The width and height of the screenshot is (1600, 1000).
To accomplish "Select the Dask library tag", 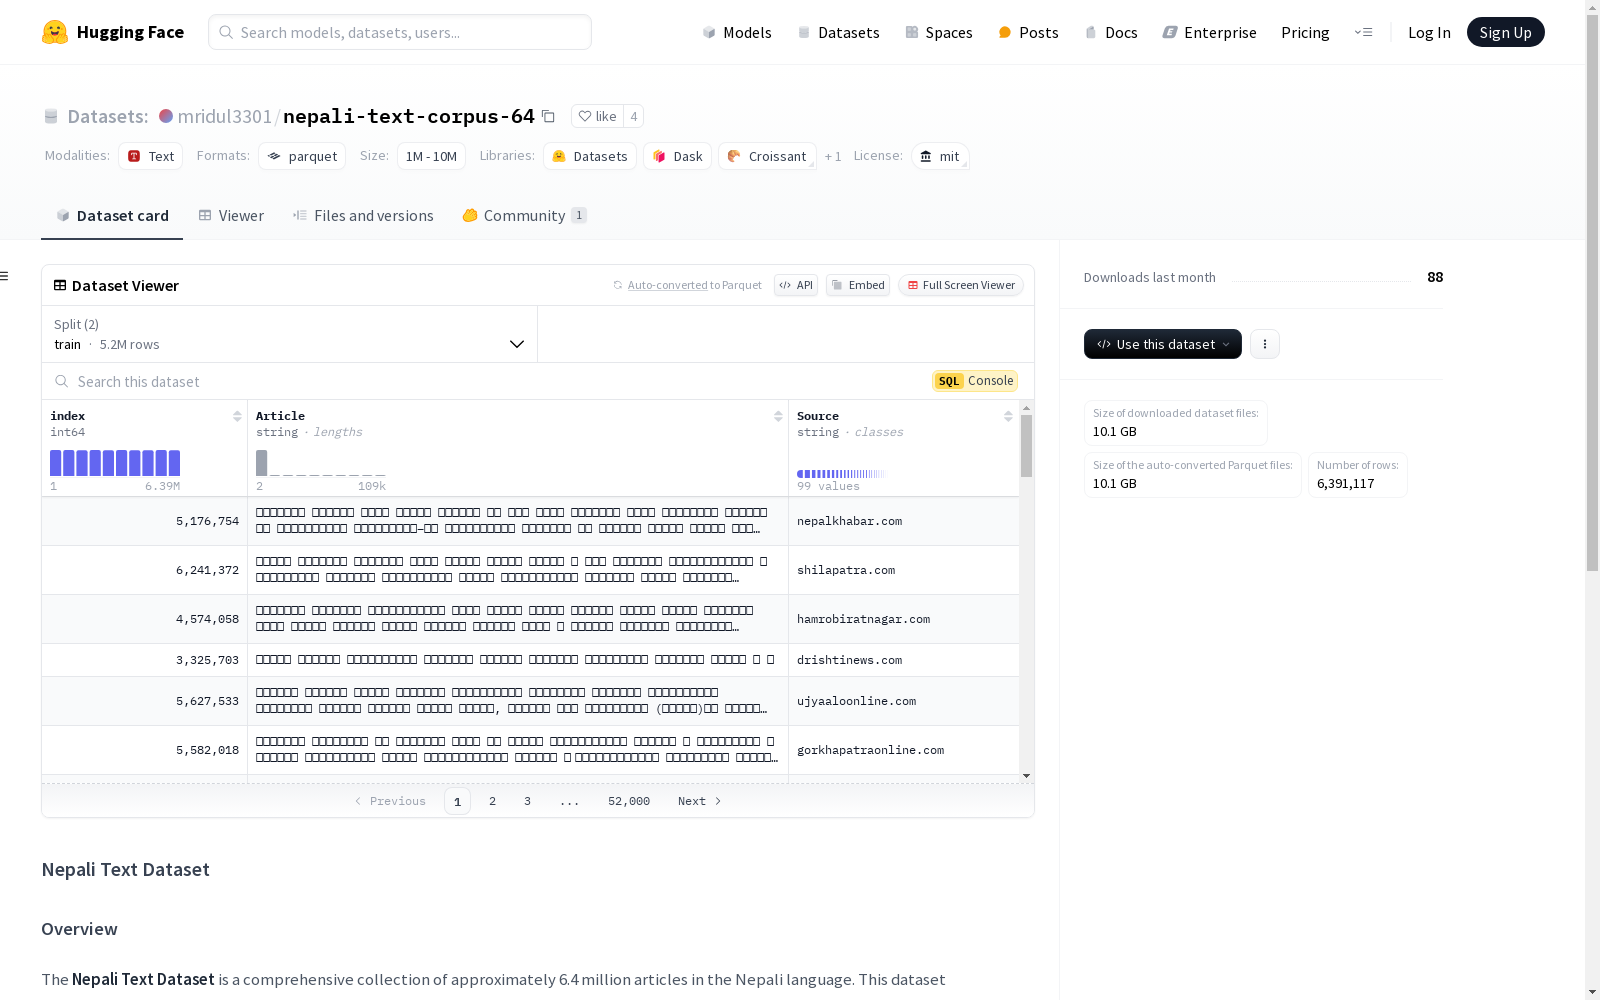I will point(678,156).
